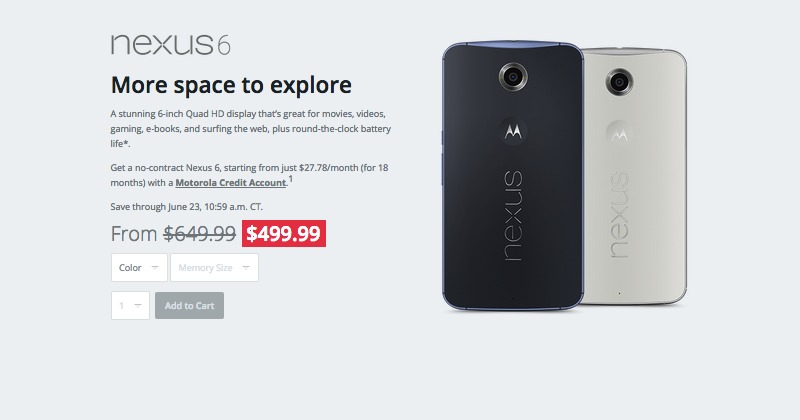The width and height of the screenshot is (800, 420).
Task: Click vertical nexus text on blue phone
Action: [x=513, y=216]
